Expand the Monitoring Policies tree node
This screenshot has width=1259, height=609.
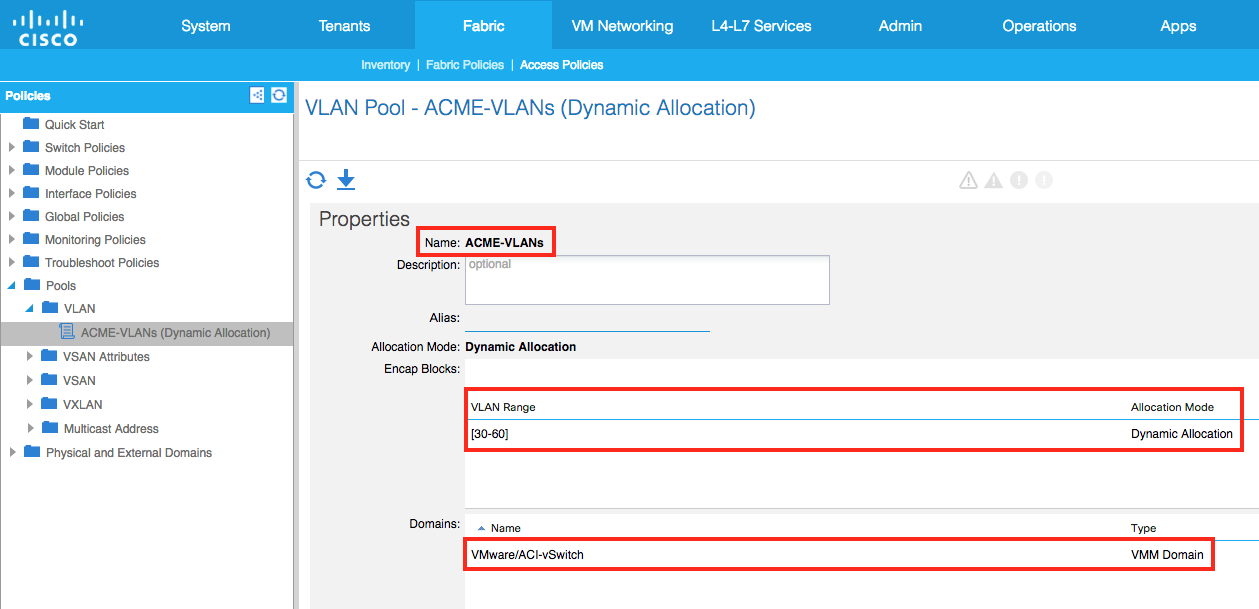click(12, 239)
